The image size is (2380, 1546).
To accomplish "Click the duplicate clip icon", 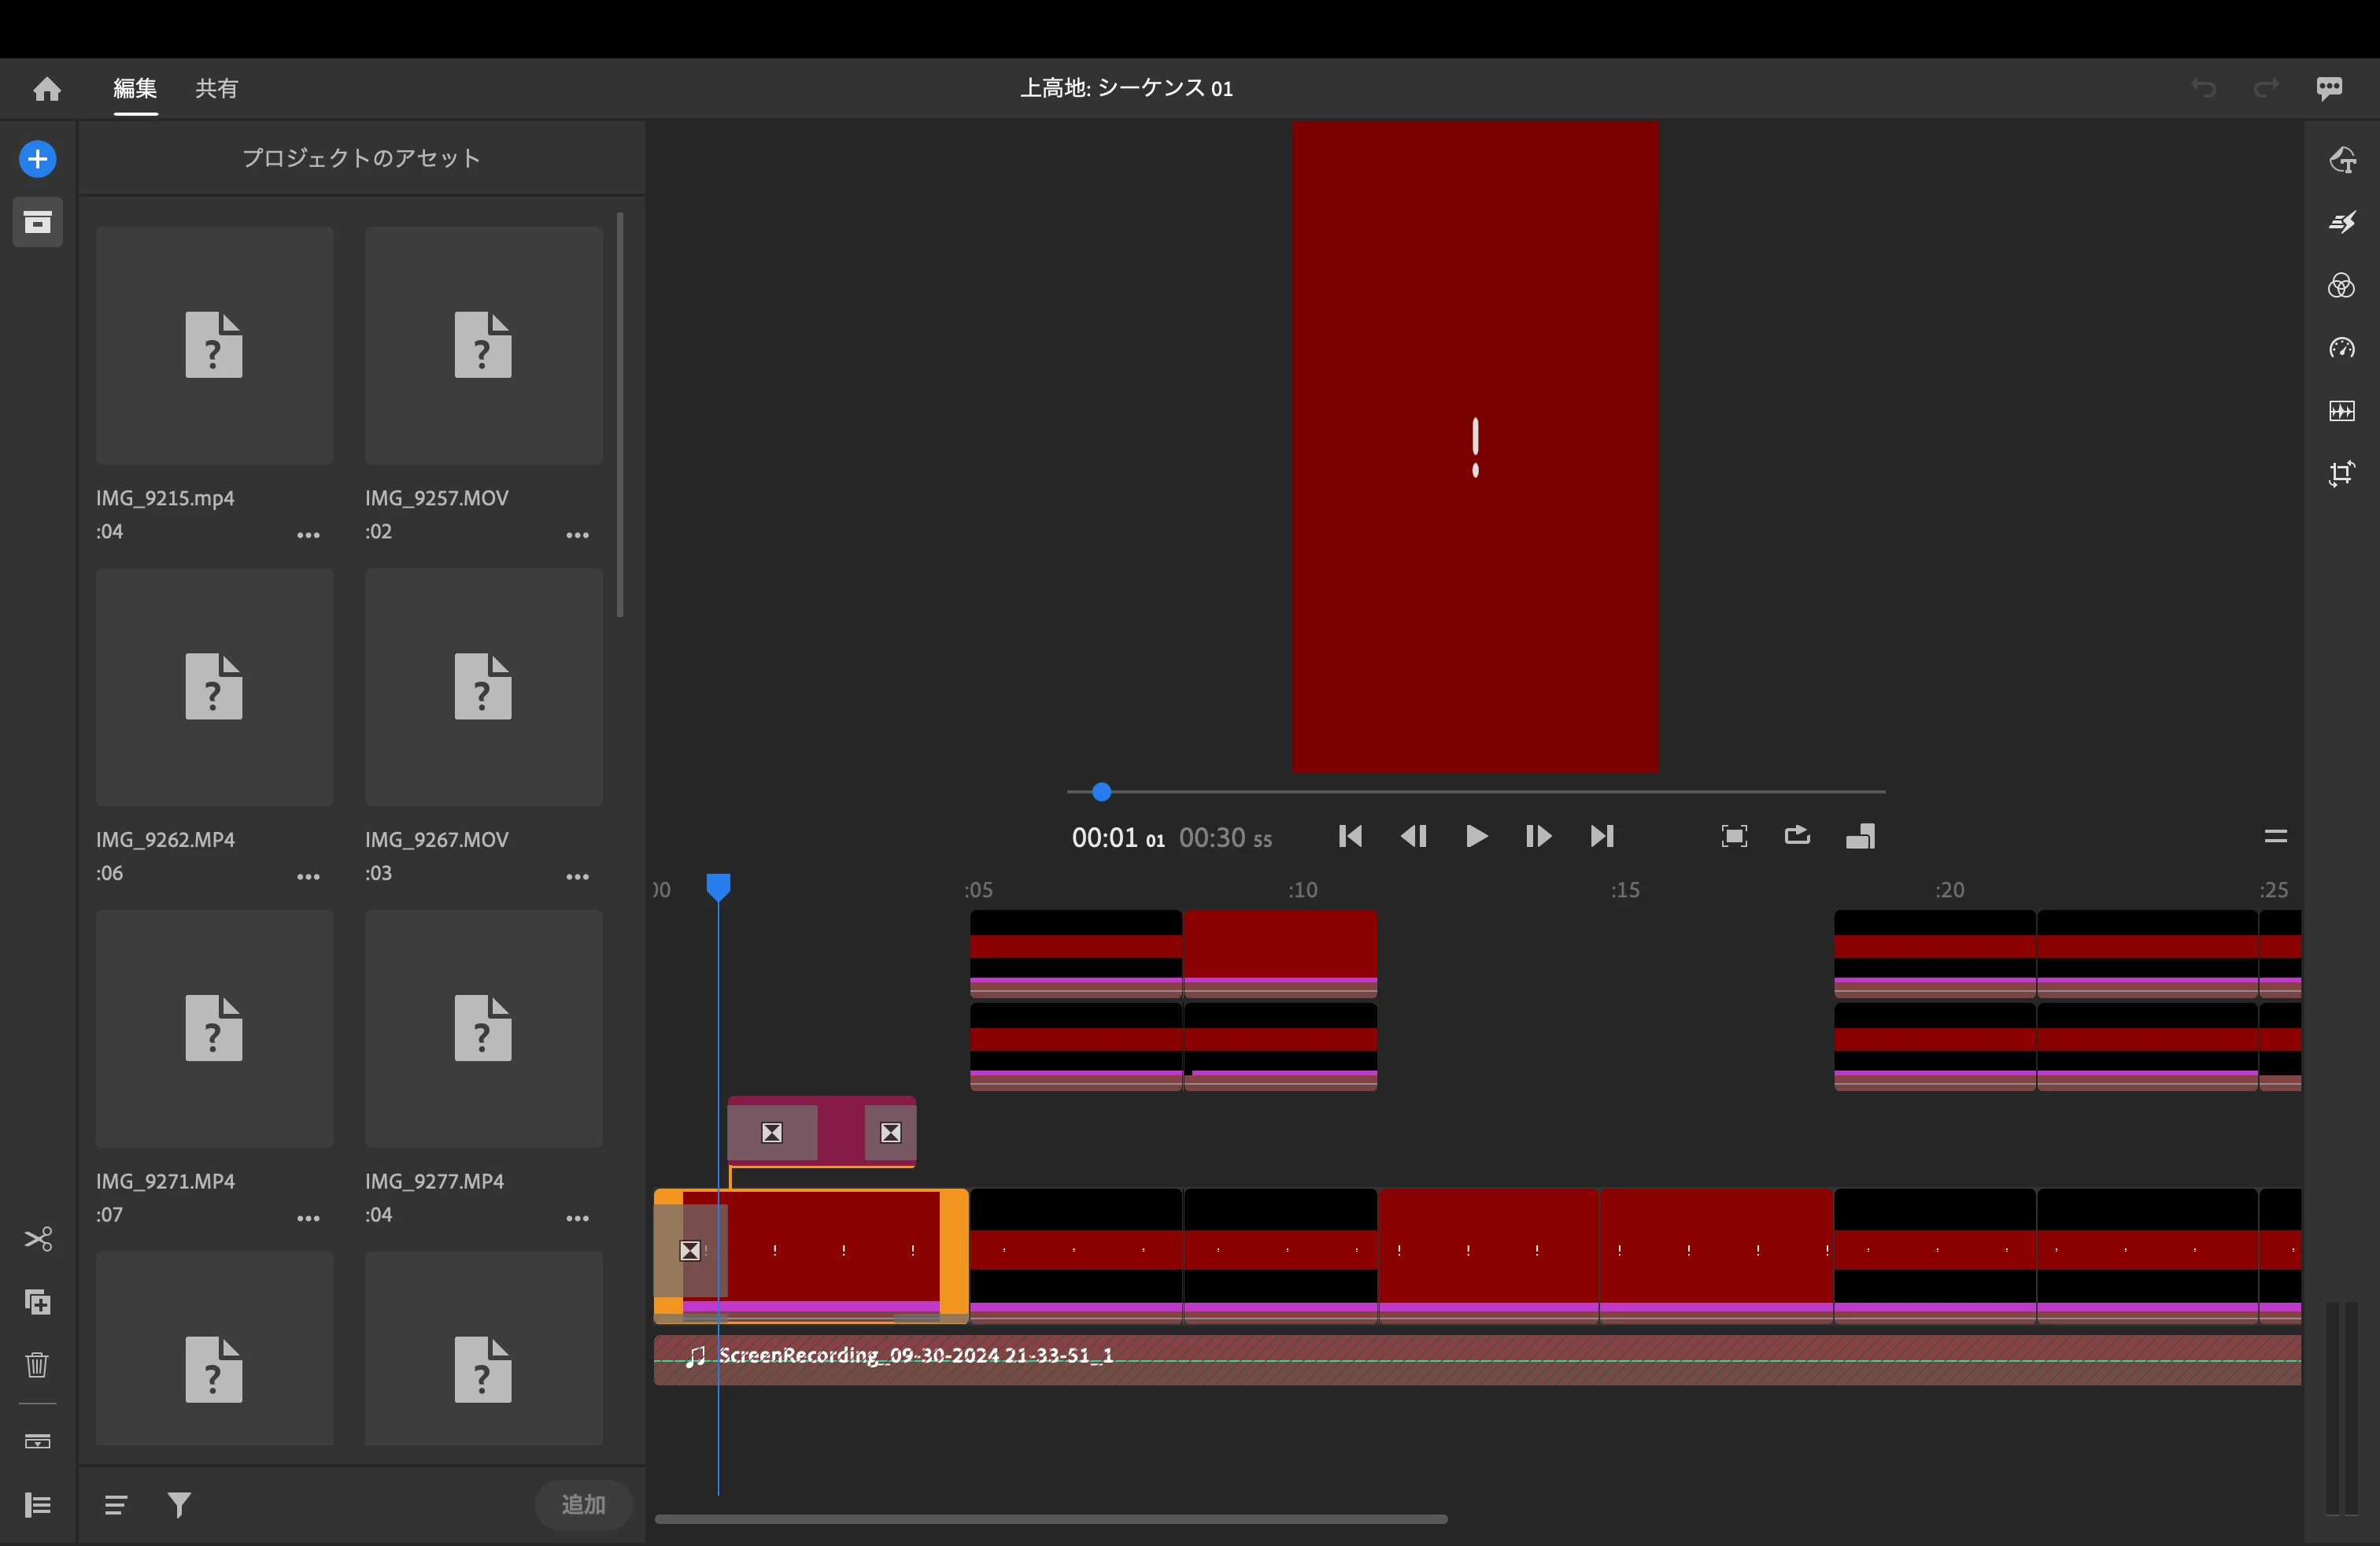I will coord(37,1302).
